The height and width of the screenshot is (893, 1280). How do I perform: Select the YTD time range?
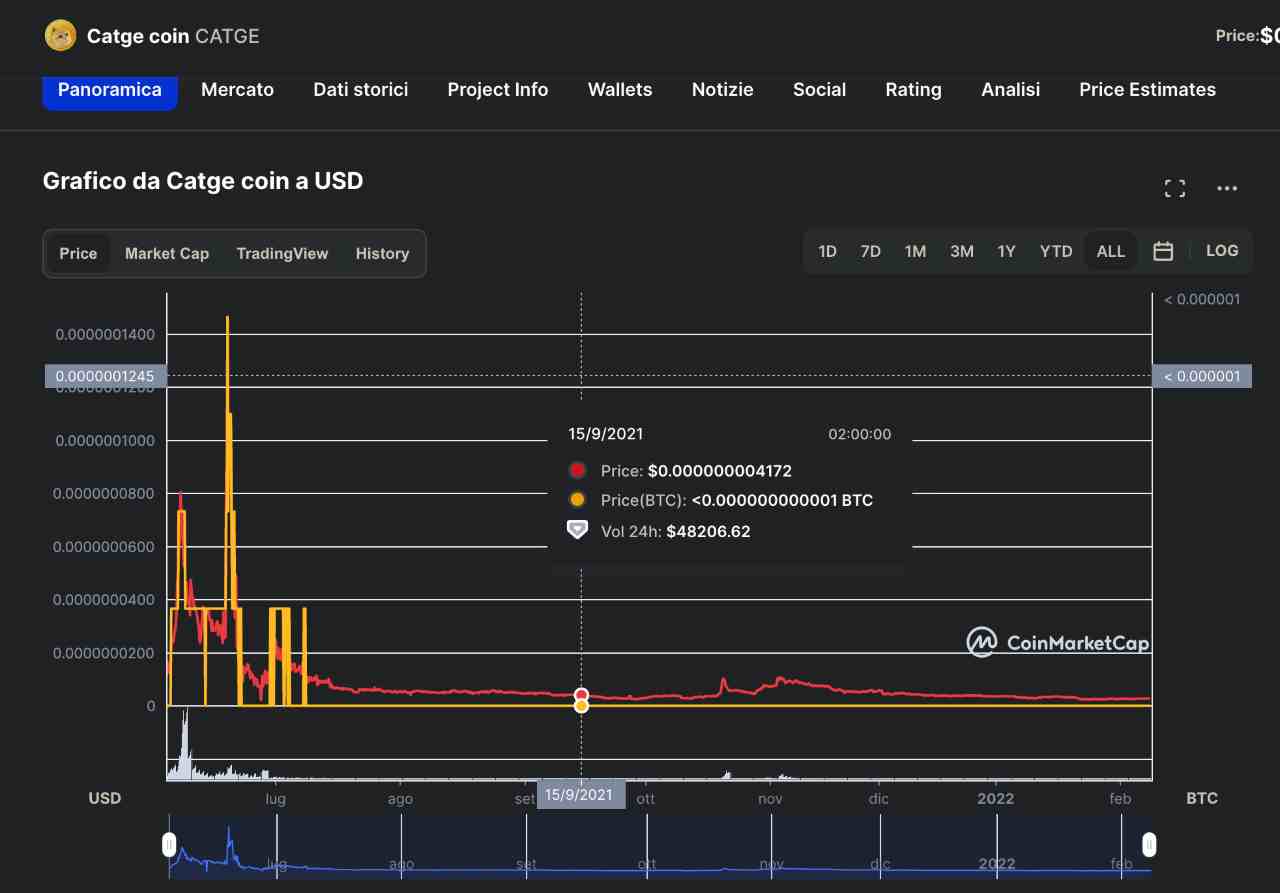[1056, 251]
